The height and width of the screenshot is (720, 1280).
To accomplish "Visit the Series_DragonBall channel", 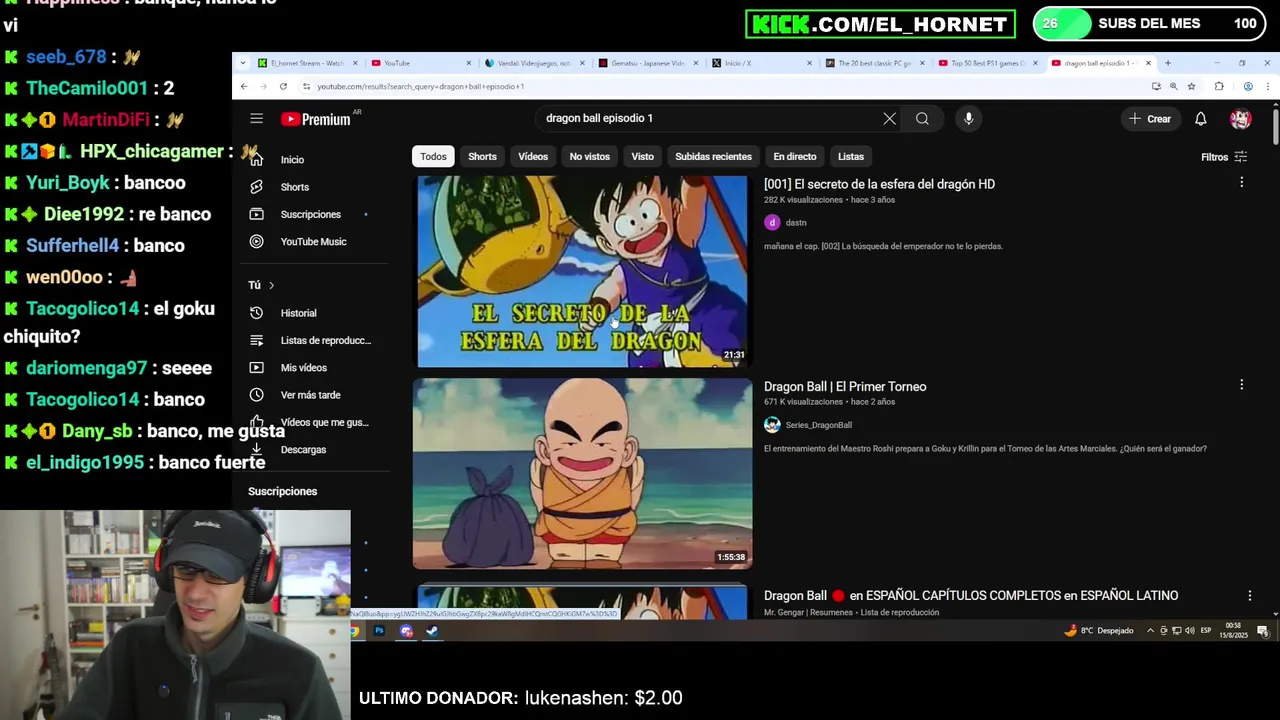I will click(x=818, y=425).
